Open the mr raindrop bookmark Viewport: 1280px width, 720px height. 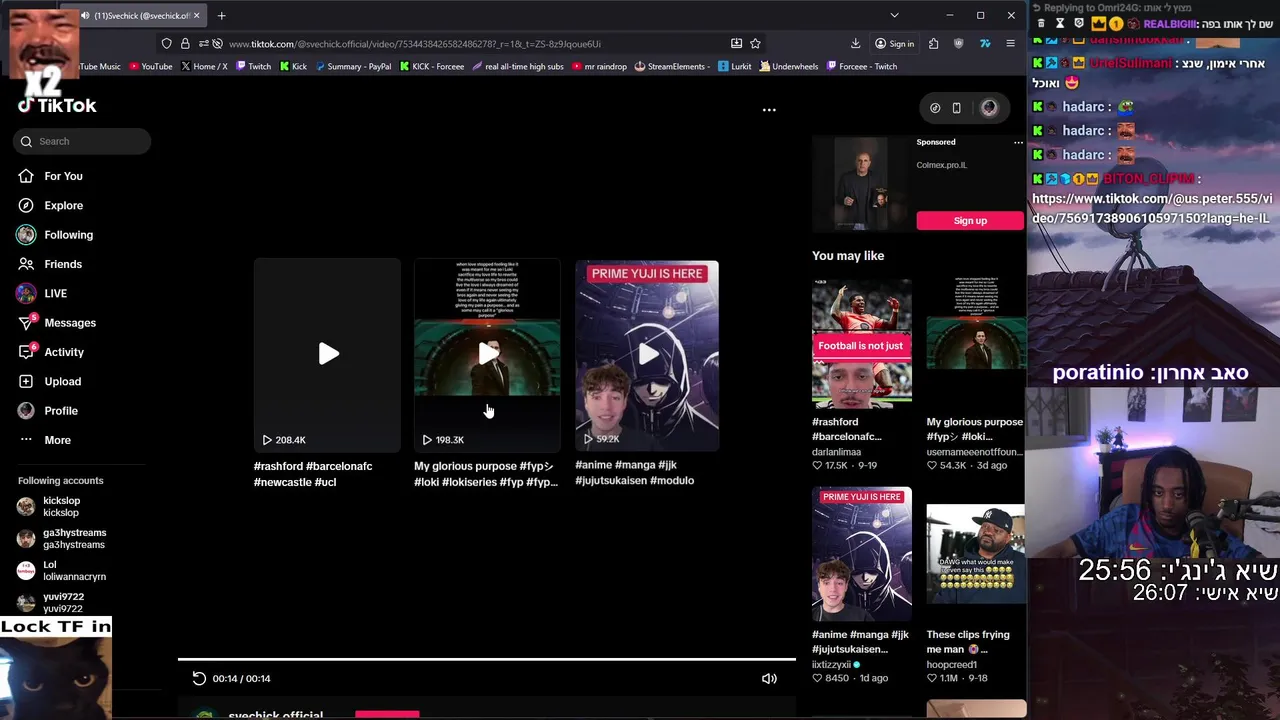[x=599, y=66]
